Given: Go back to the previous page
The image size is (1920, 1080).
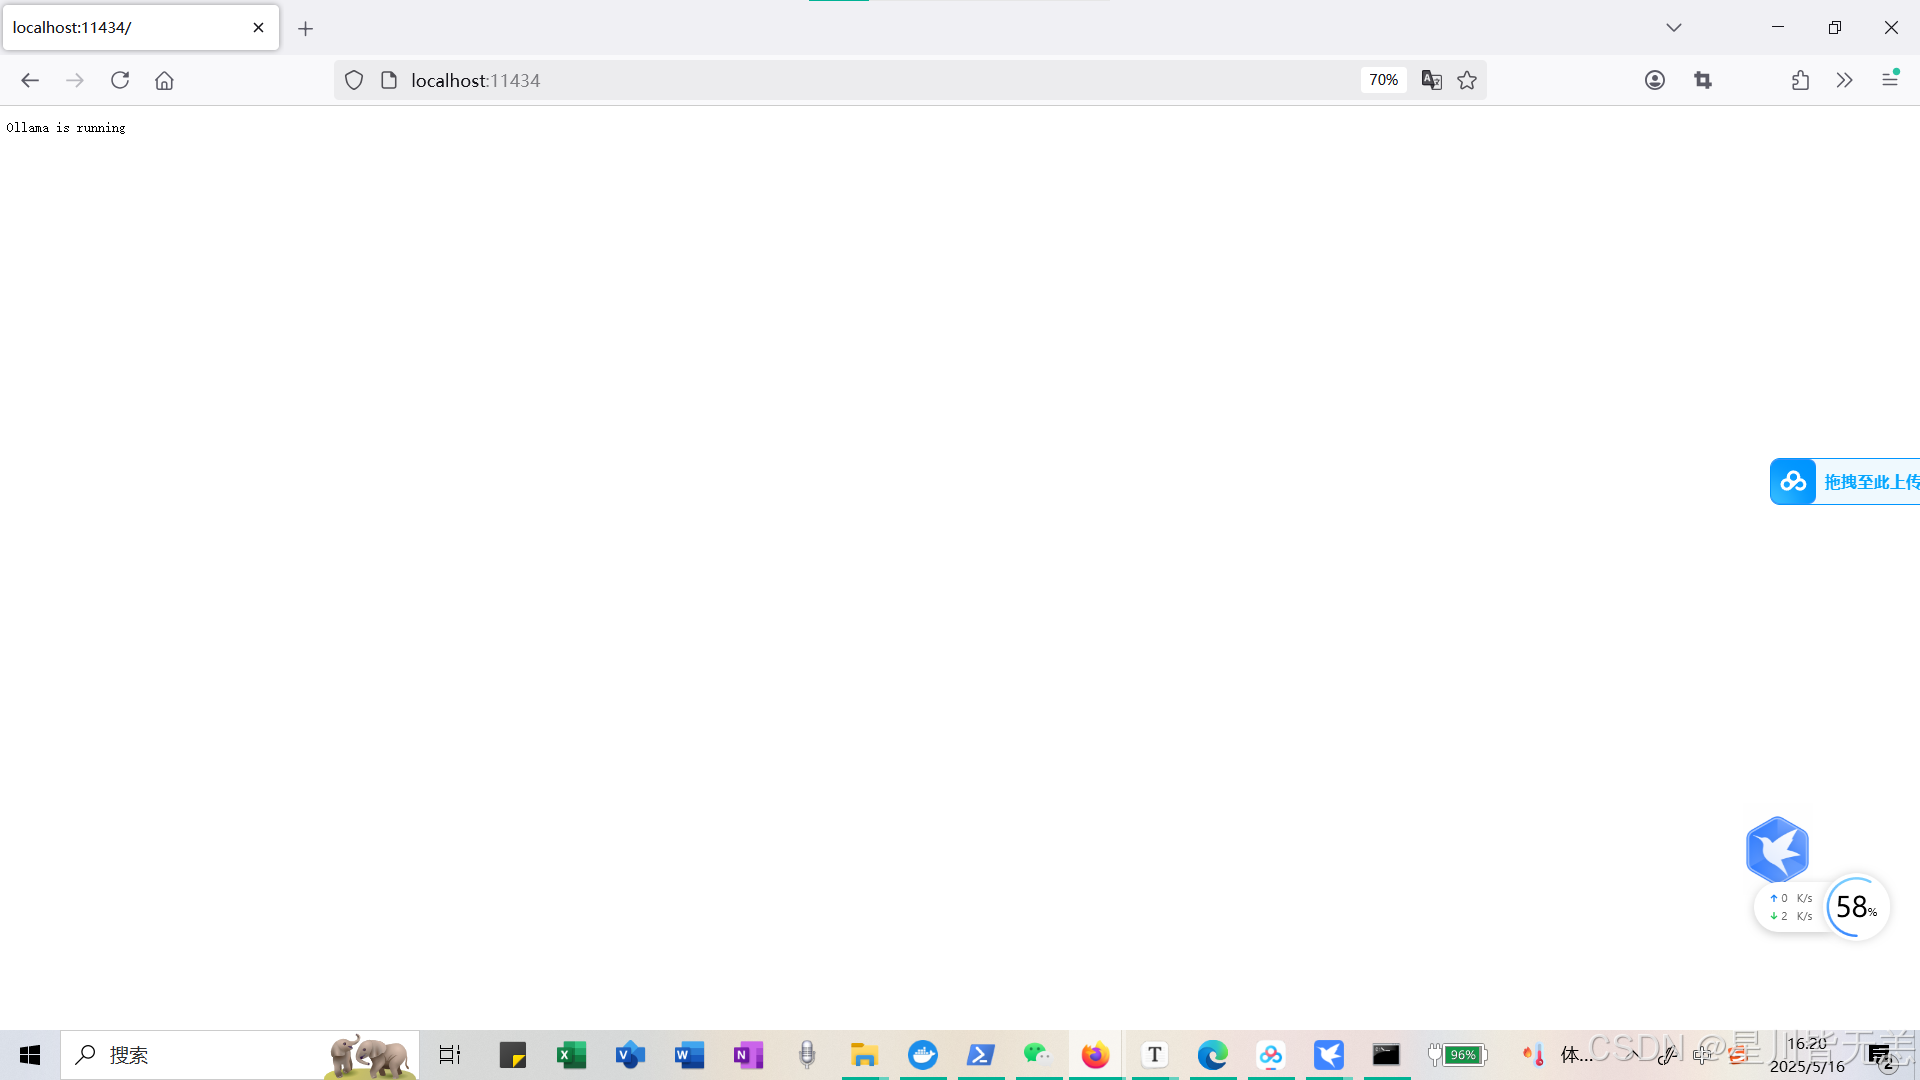Looking at the screenshot, I should [x=30, y=80].
